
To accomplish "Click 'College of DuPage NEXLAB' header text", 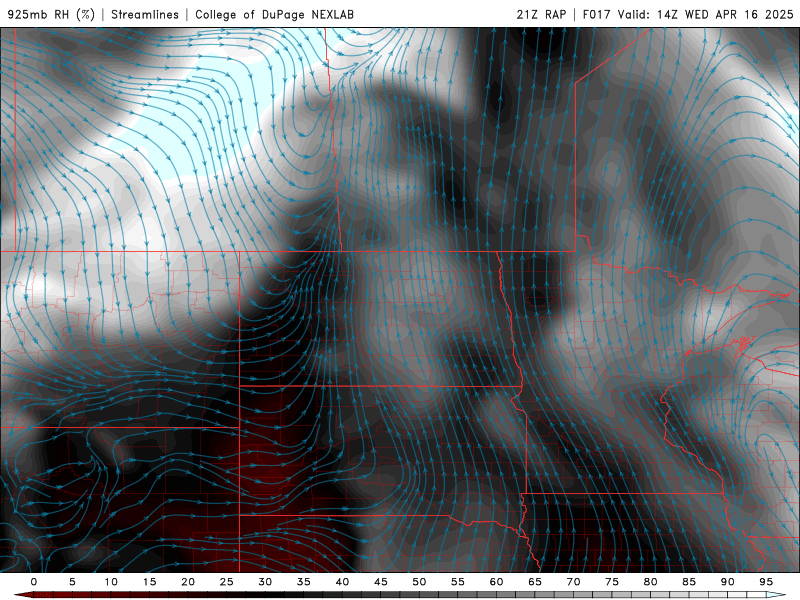I will (x=274, y=14).
